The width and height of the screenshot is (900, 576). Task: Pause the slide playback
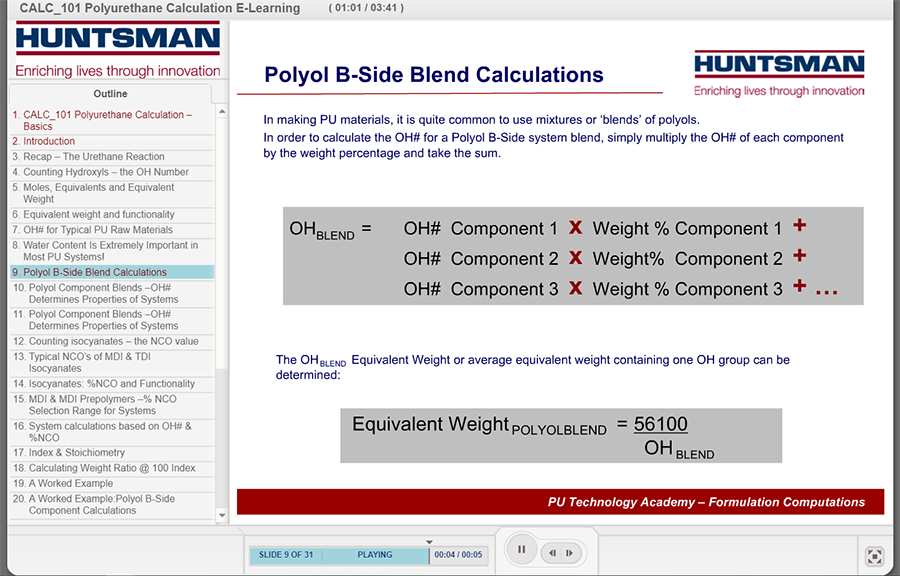pyautogui.click(x=521, y=549)
